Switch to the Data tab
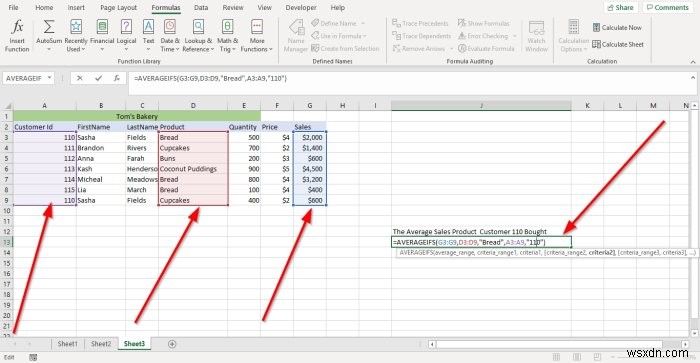 click(x=201, y=8)
